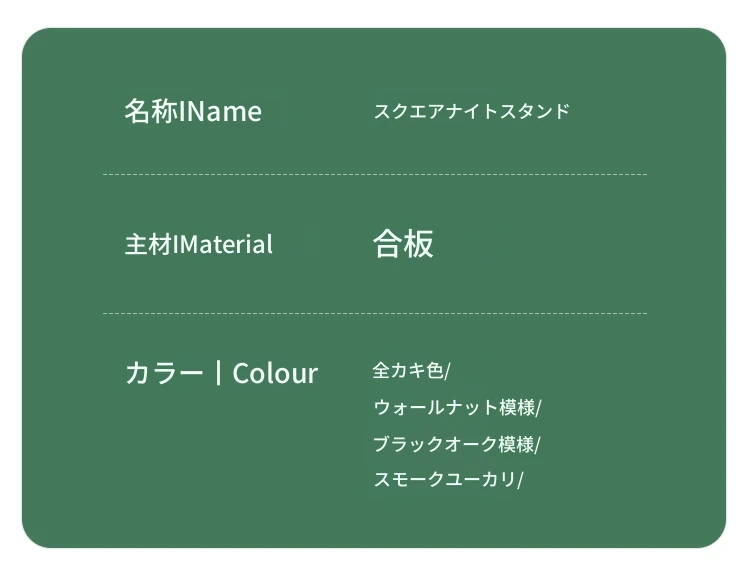750x568 pixels.
Task: Click the 板 character in the material value
Action: pyautogui.click(x=419, y=244)
